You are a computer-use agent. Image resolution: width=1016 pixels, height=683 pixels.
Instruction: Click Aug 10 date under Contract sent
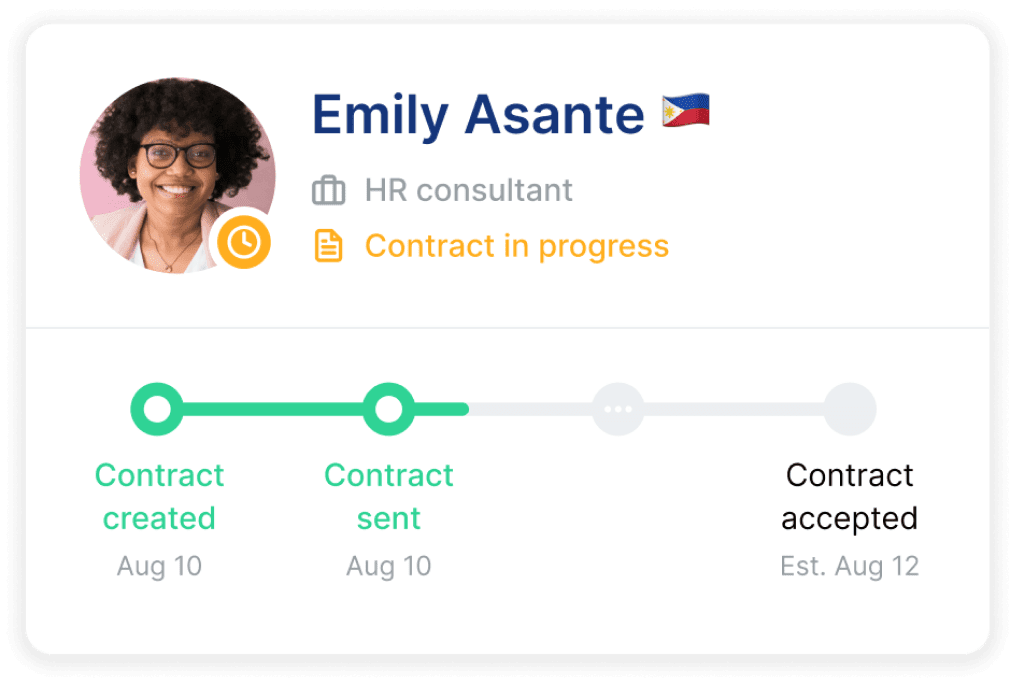pyautogui.click(x=388, y=567)
